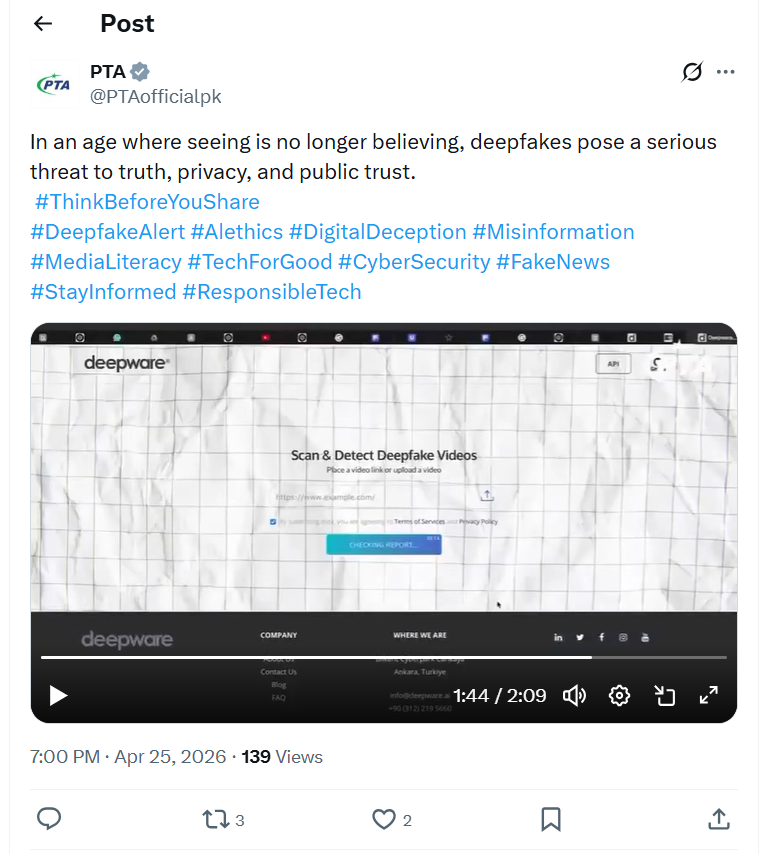This screenshot has height=854, width=777.
Task: Open the video settings gear
Action: (x=619, y=696)
